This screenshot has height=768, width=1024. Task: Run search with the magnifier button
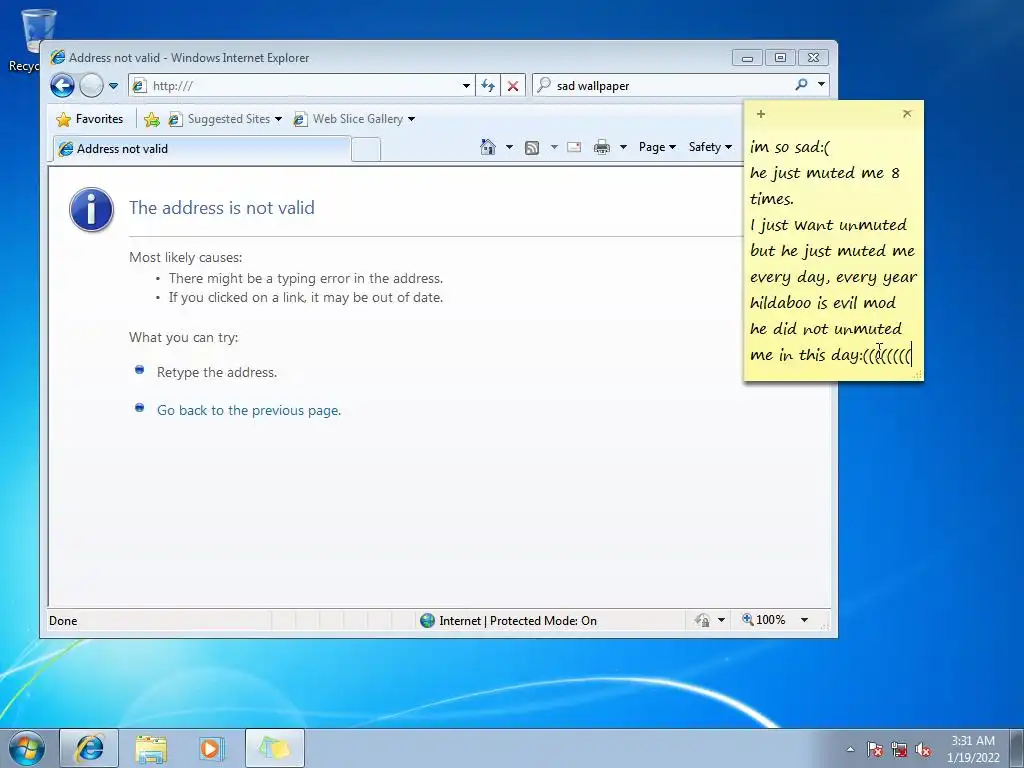coord(801,84)
